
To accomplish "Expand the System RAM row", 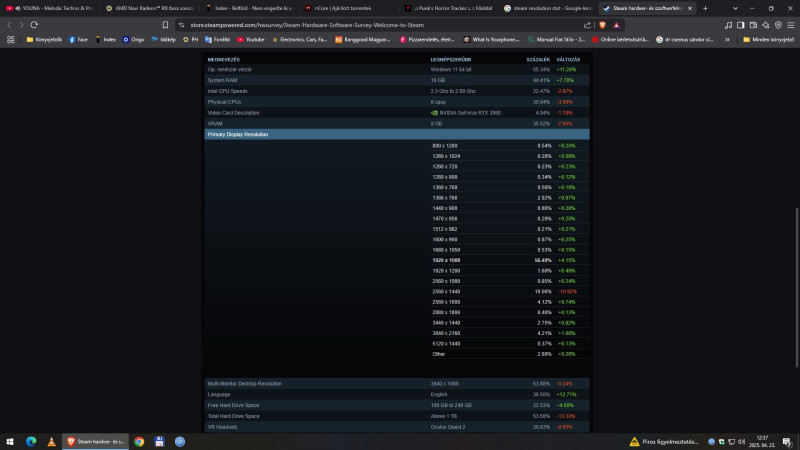I will [397, 80].
